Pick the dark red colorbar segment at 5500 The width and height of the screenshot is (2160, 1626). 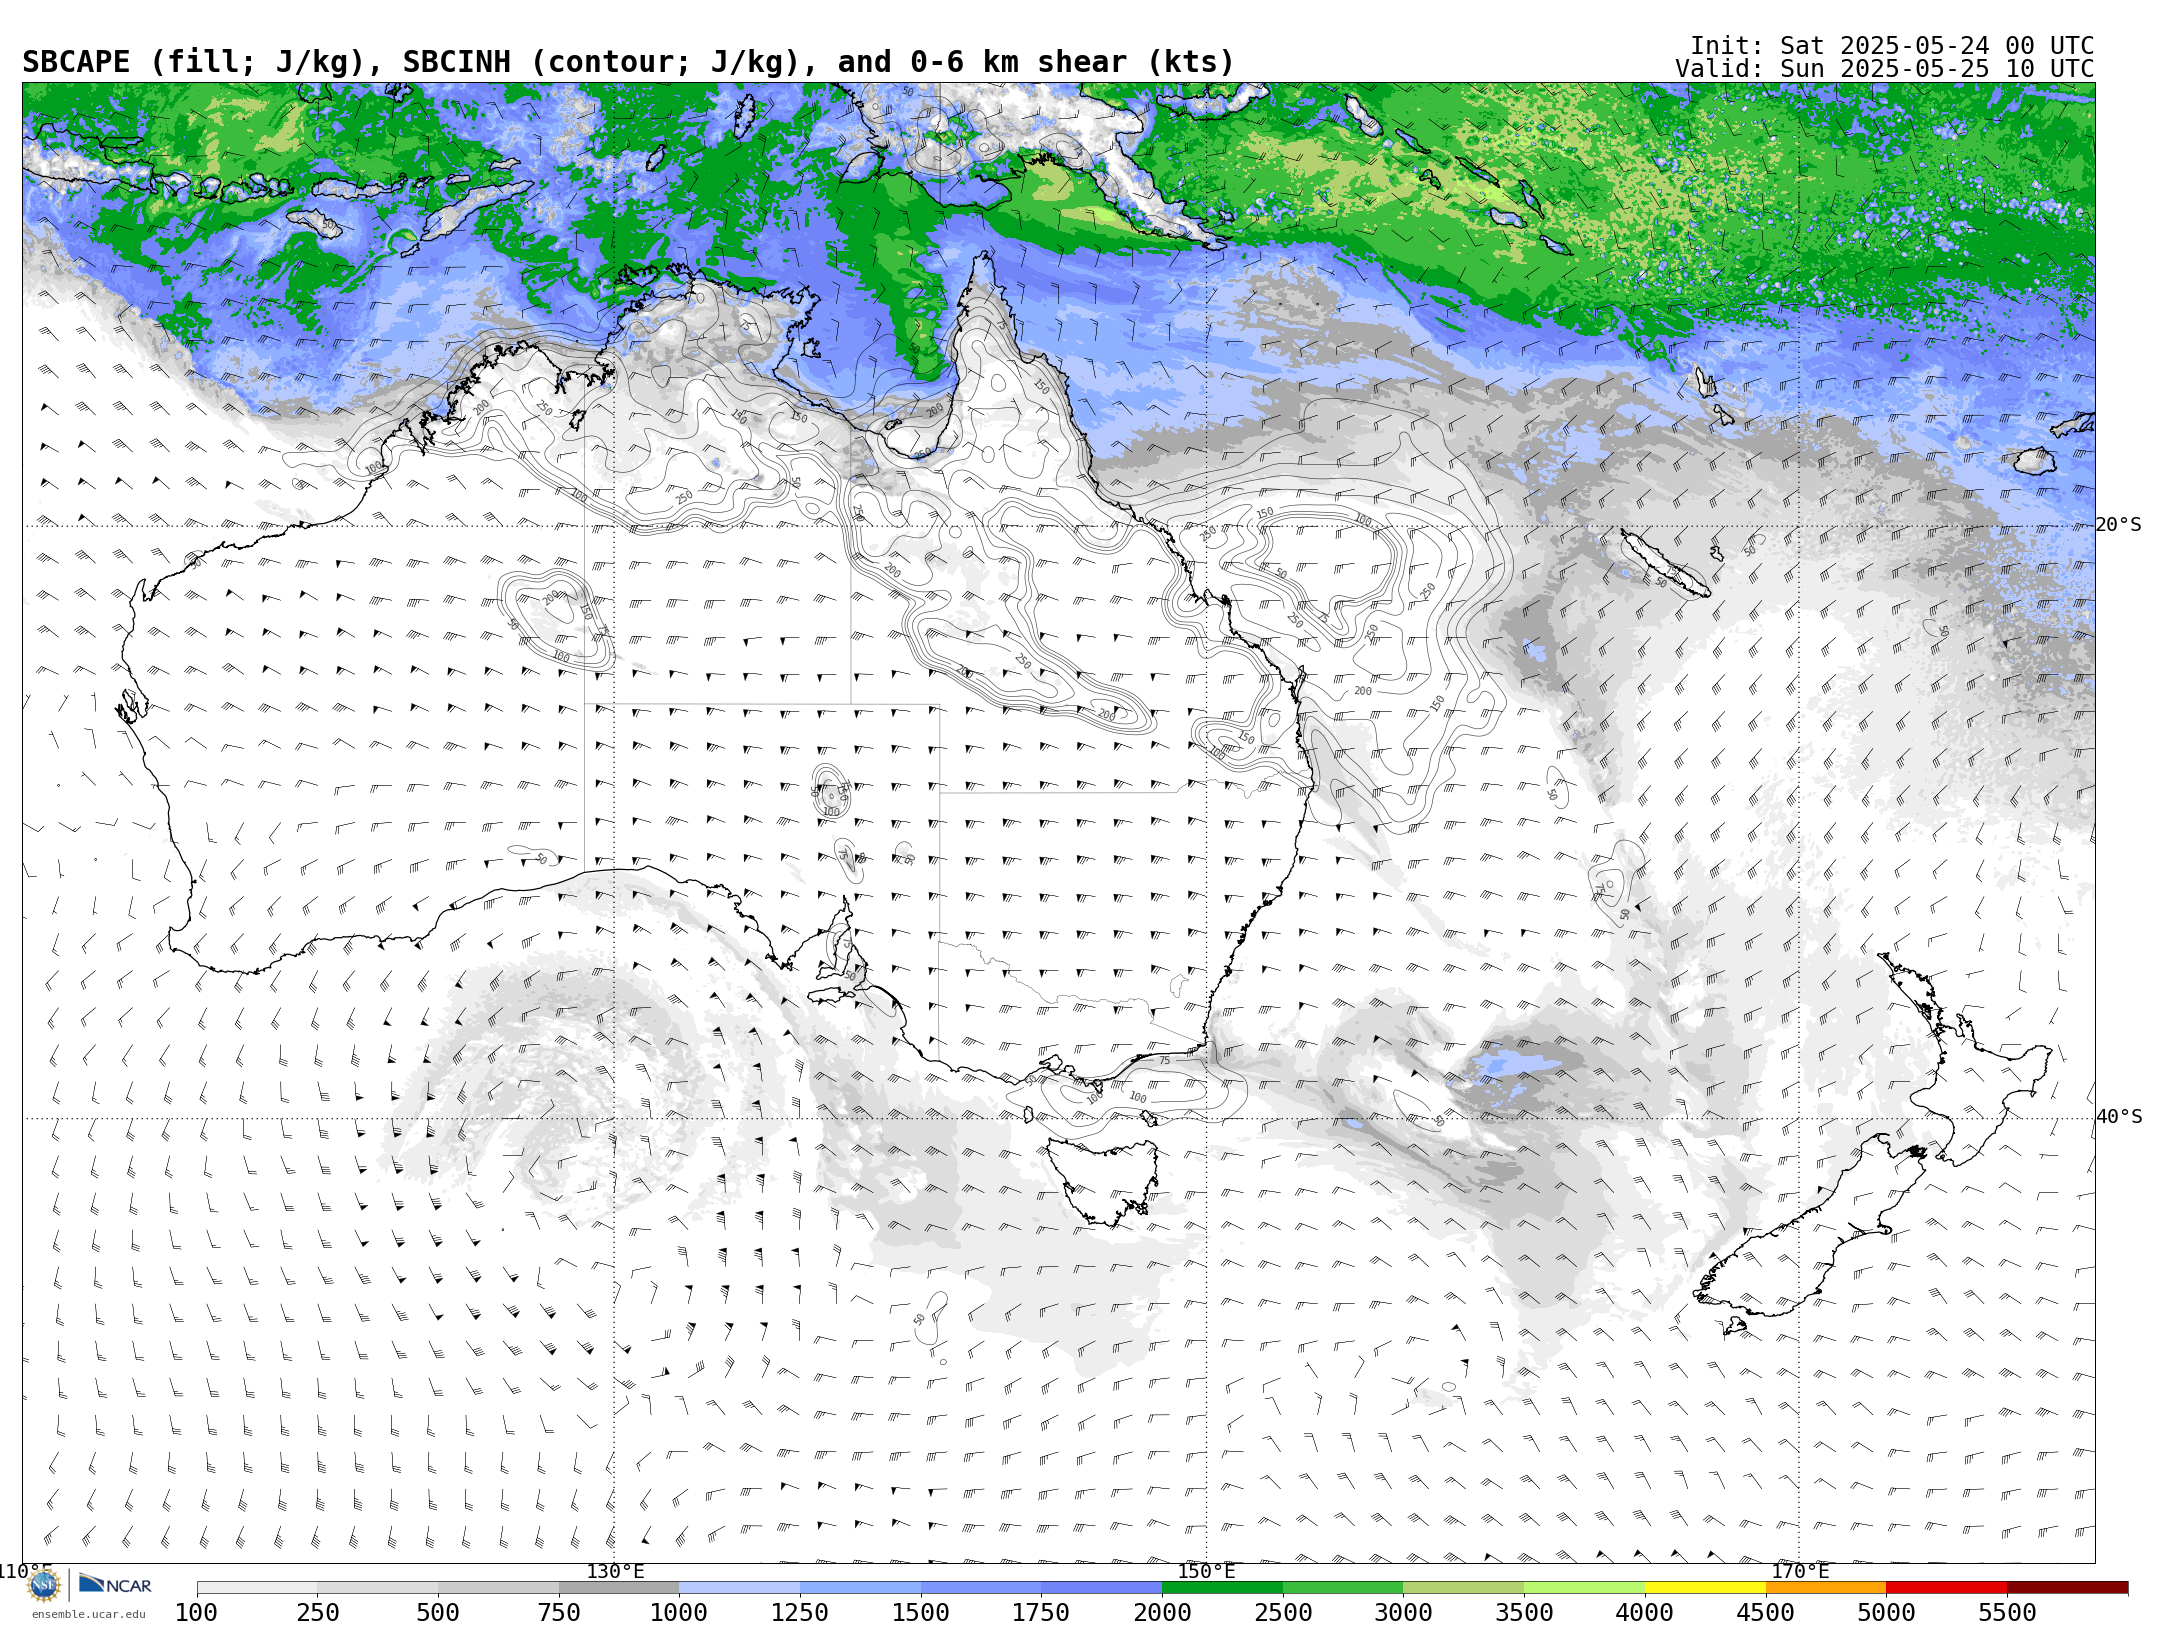click(2067, 1588)
